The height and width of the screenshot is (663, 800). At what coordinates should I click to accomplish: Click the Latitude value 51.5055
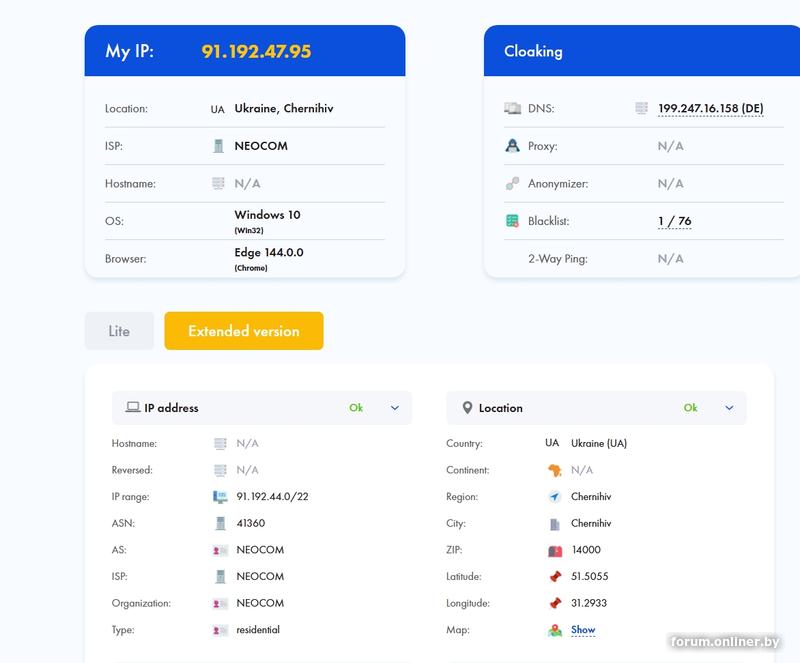(x=590, y=576)
